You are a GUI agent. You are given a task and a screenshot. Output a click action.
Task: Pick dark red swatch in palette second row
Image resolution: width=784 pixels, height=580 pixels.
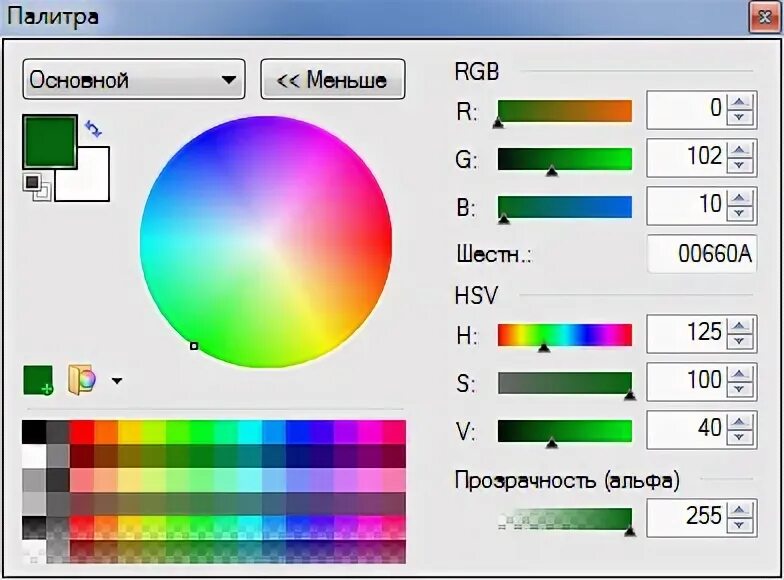[82, 456]
